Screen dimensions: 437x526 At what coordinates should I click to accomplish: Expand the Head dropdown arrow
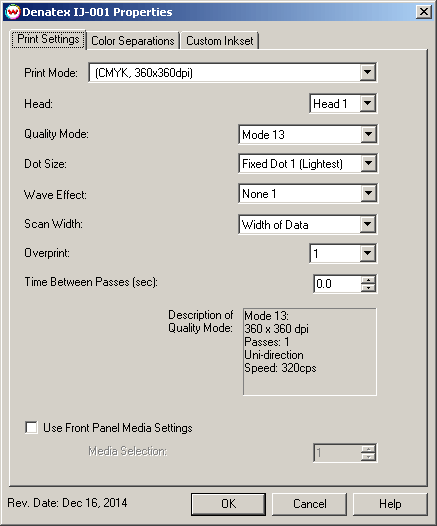point(368,103)
